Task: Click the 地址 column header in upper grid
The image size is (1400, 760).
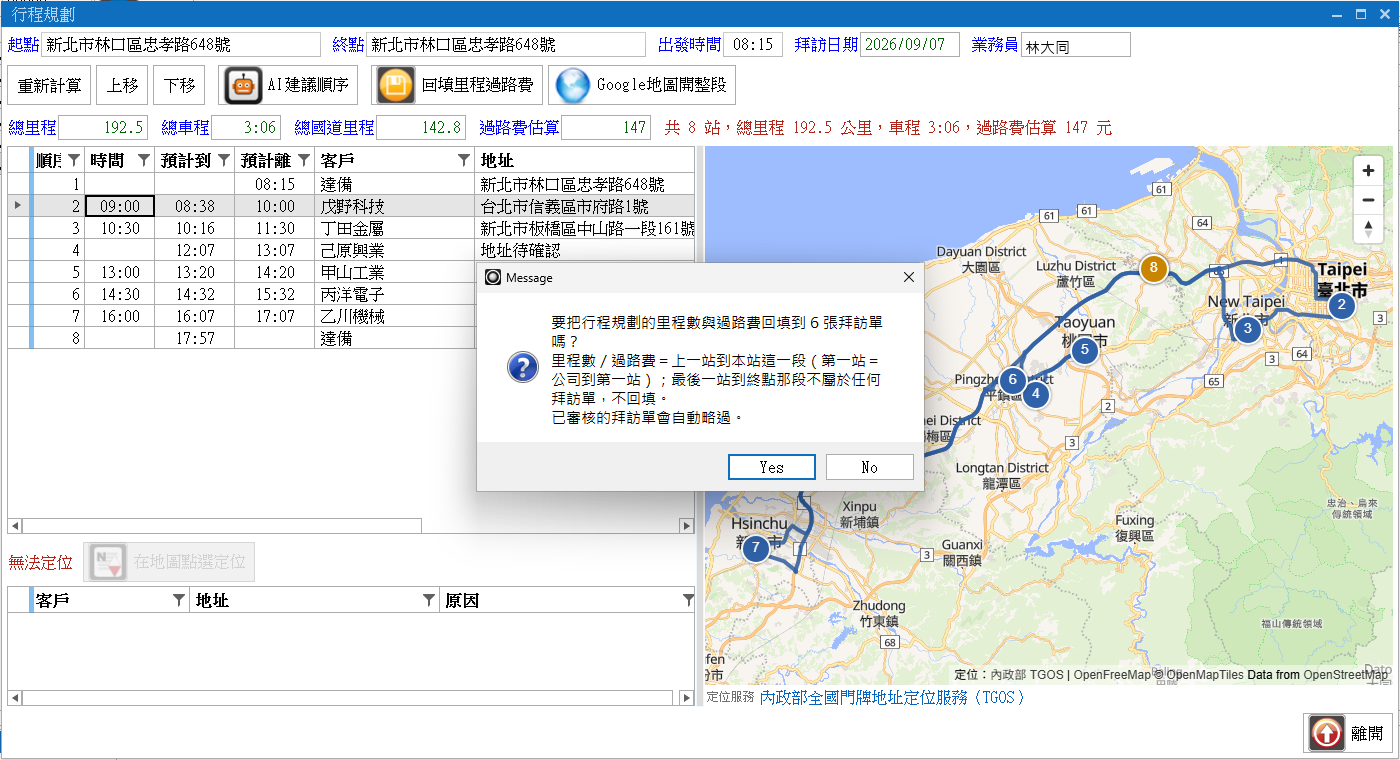Action: 585,160
